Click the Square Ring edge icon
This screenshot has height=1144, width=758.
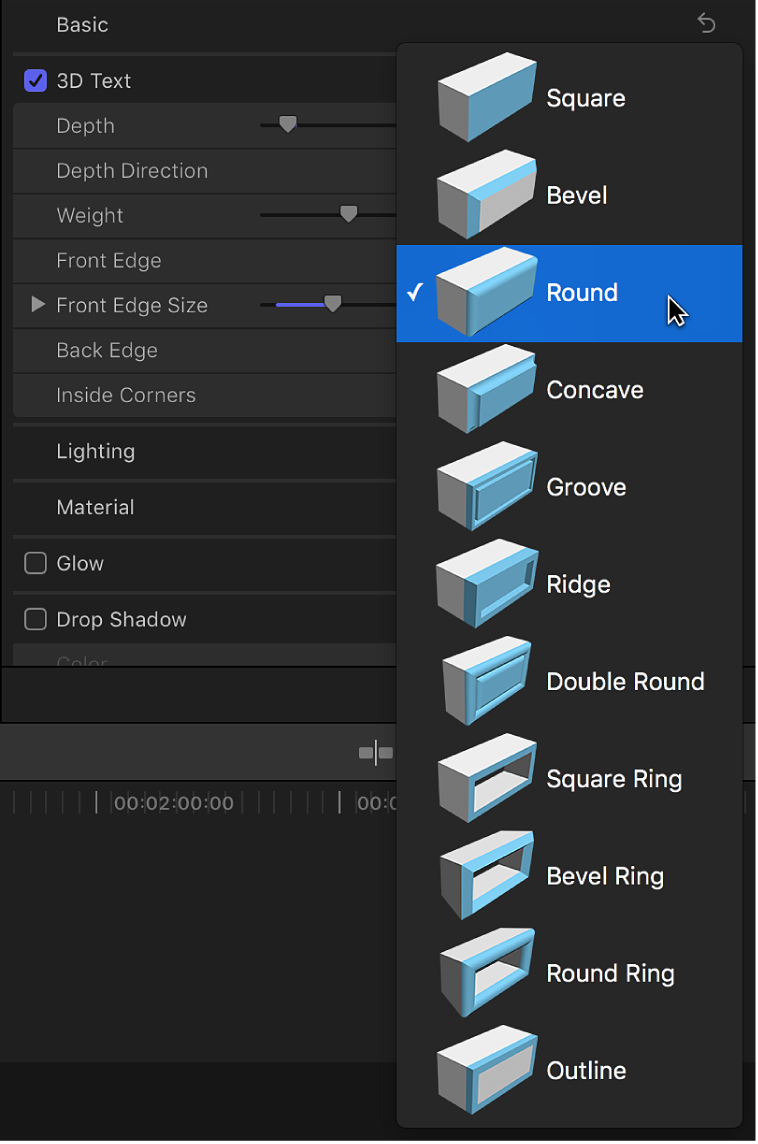coord(487,778)
